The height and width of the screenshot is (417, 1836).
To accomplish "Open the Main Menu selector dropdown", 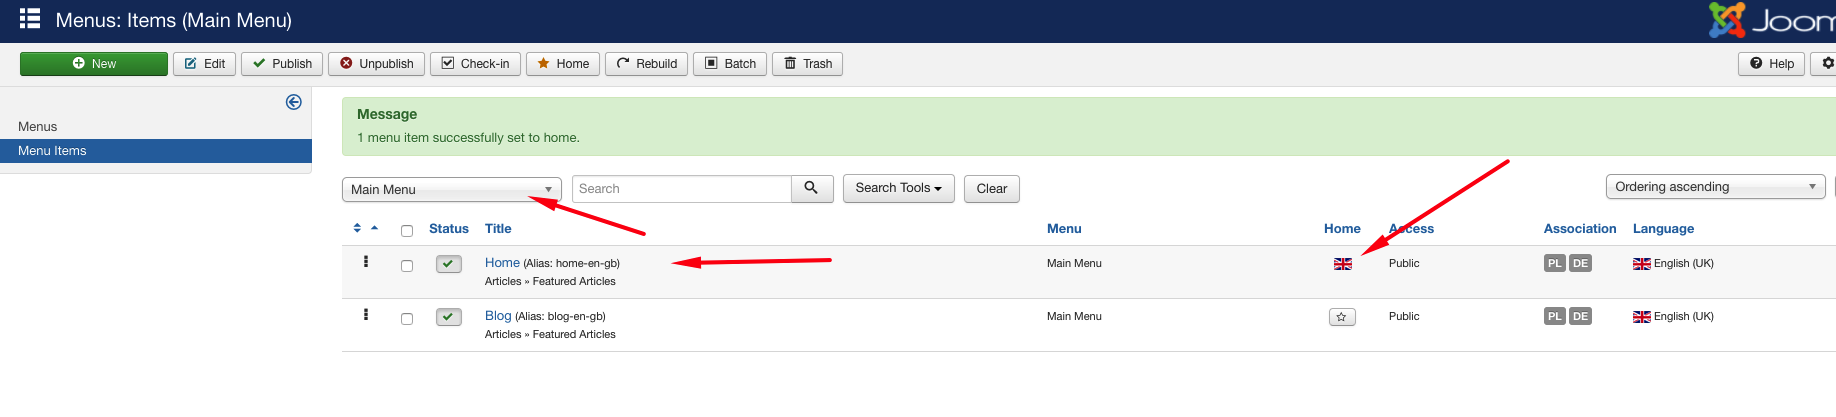I will [452, 189].
